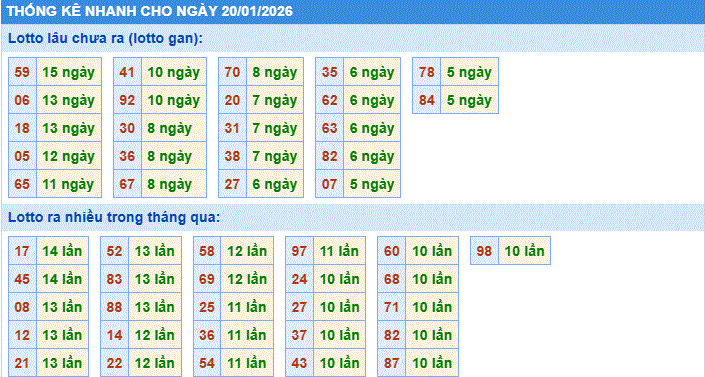705x377 pixels.
Task: Select lotto number 70 cell
Action: [232, 72]
